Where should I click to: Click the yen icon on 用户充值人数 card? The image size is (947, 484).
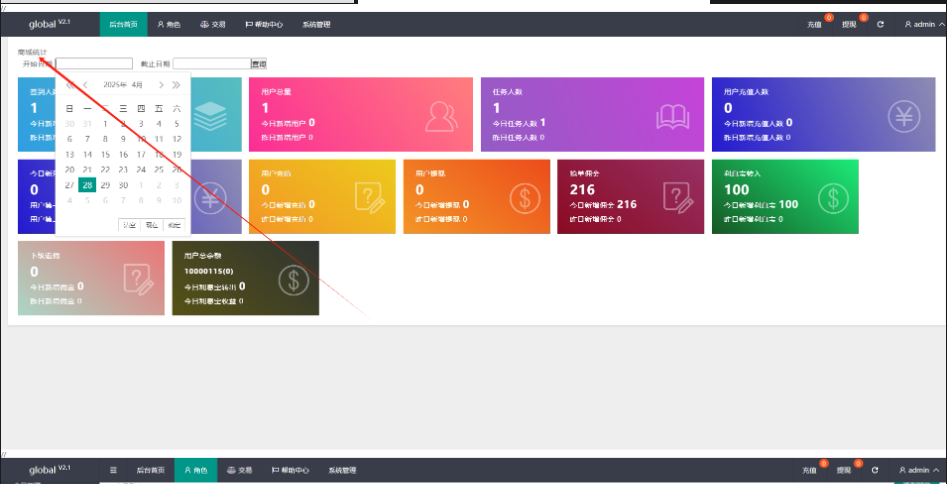click(x=904, y=116)
